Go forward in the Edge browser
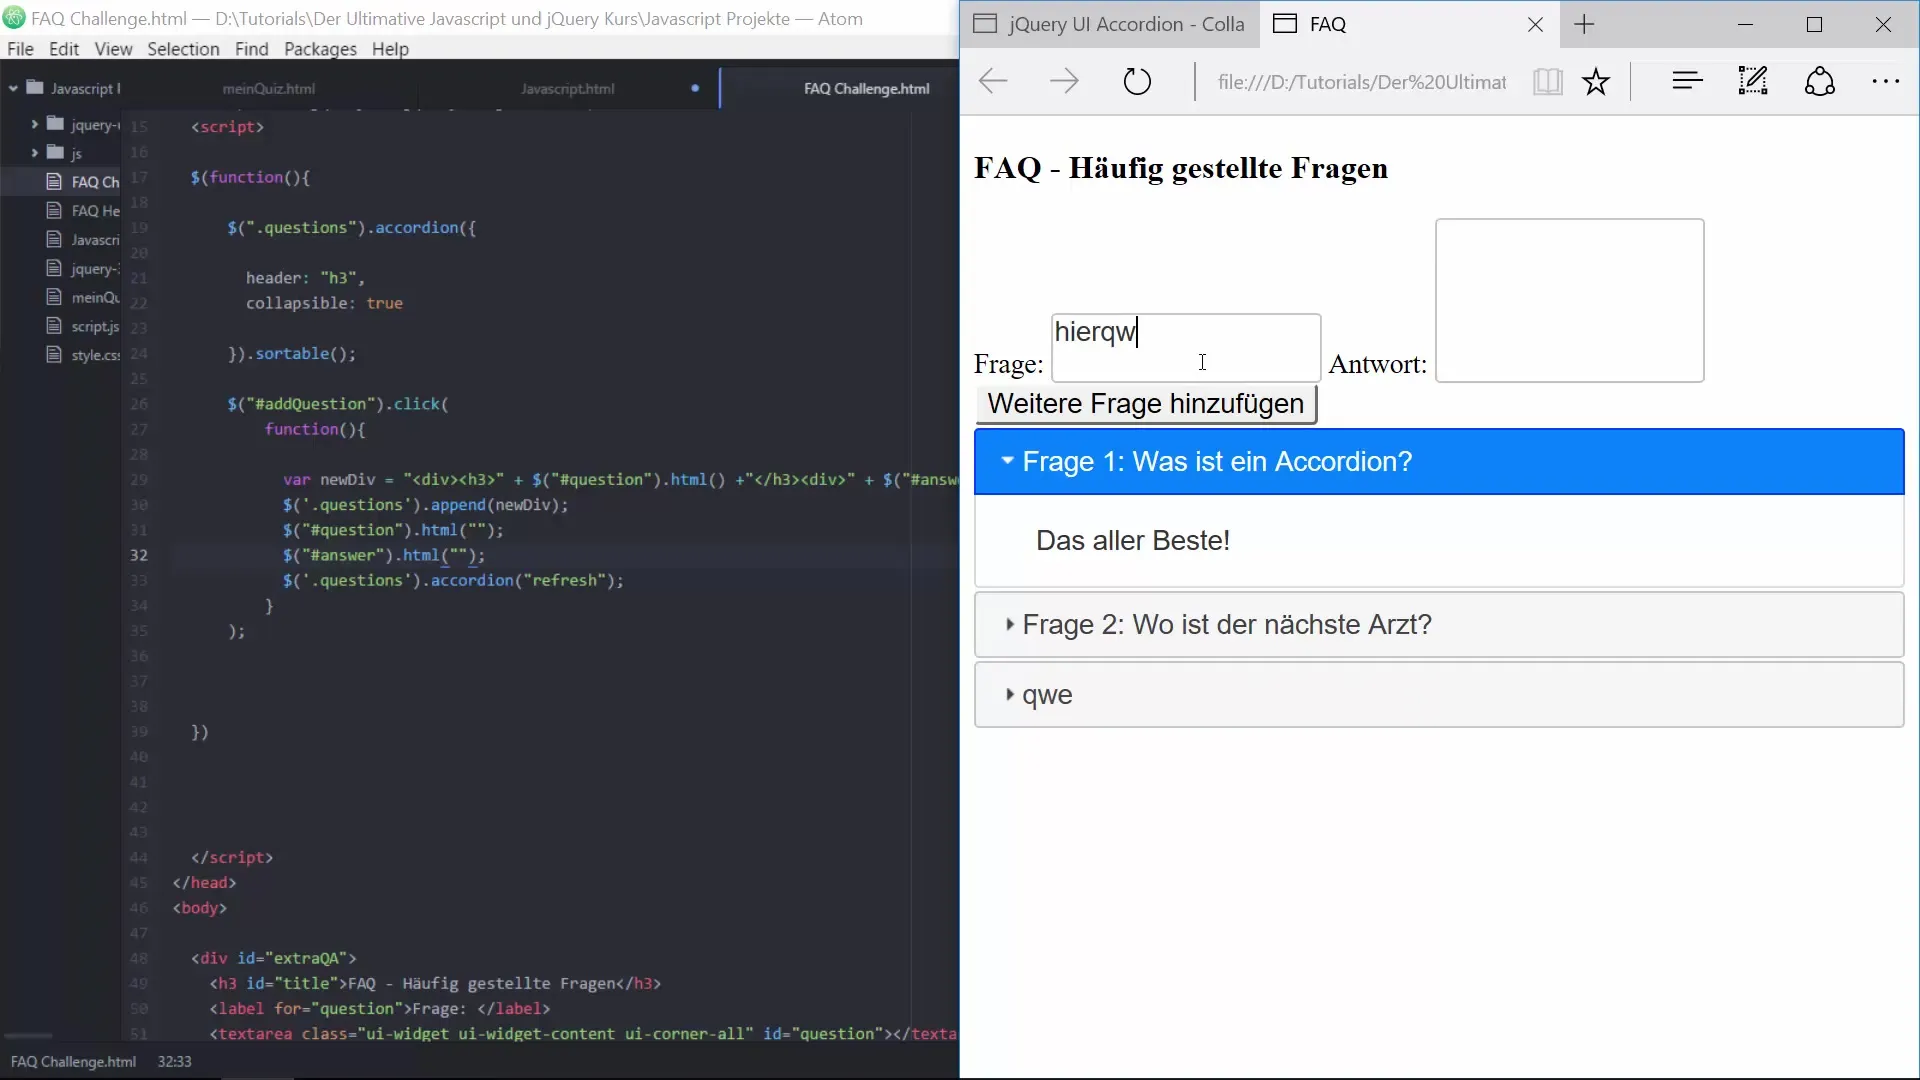This screenshot has width=1920, height=1080. pyautogui.click(x=1064, y=81)
